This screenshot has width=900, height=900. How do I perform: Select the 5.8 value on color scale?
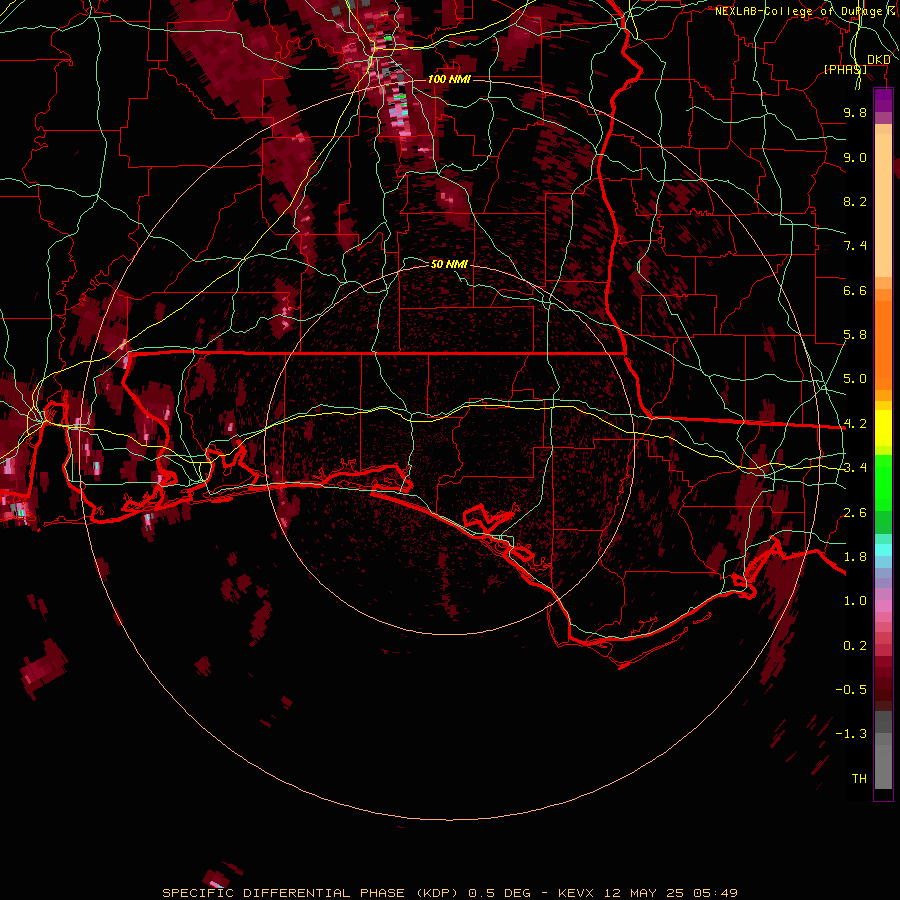(855, 335)
